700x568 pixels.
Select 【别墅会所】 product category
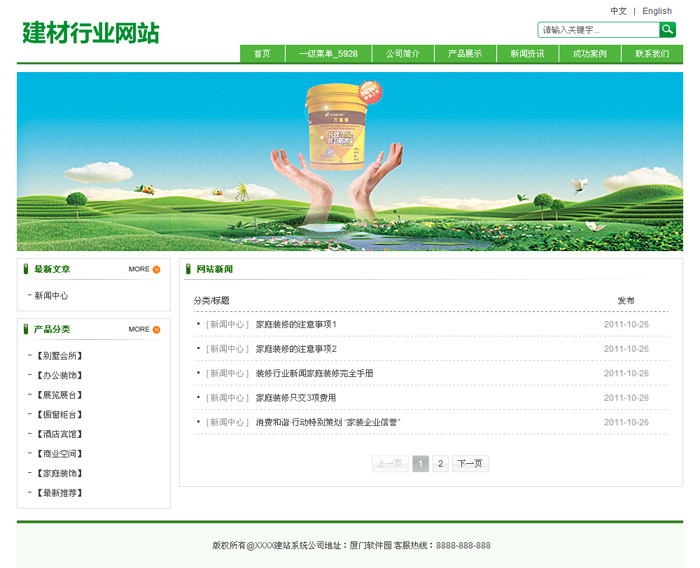[x=59, y=356]
